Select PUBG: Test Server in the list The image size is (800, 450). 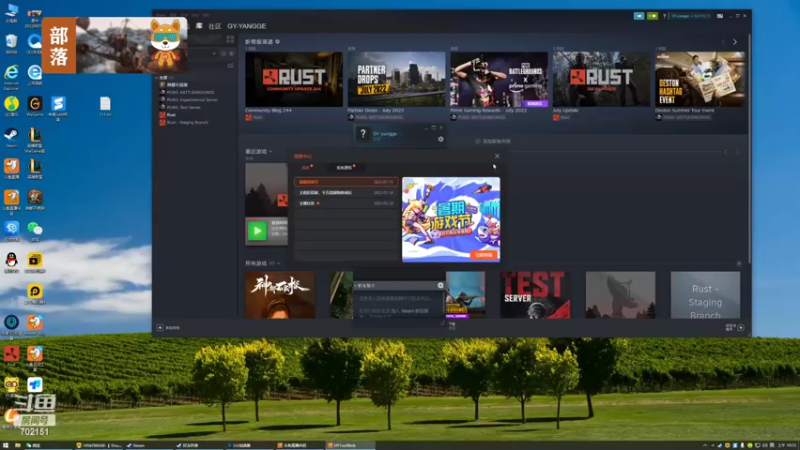coord(183,108)
